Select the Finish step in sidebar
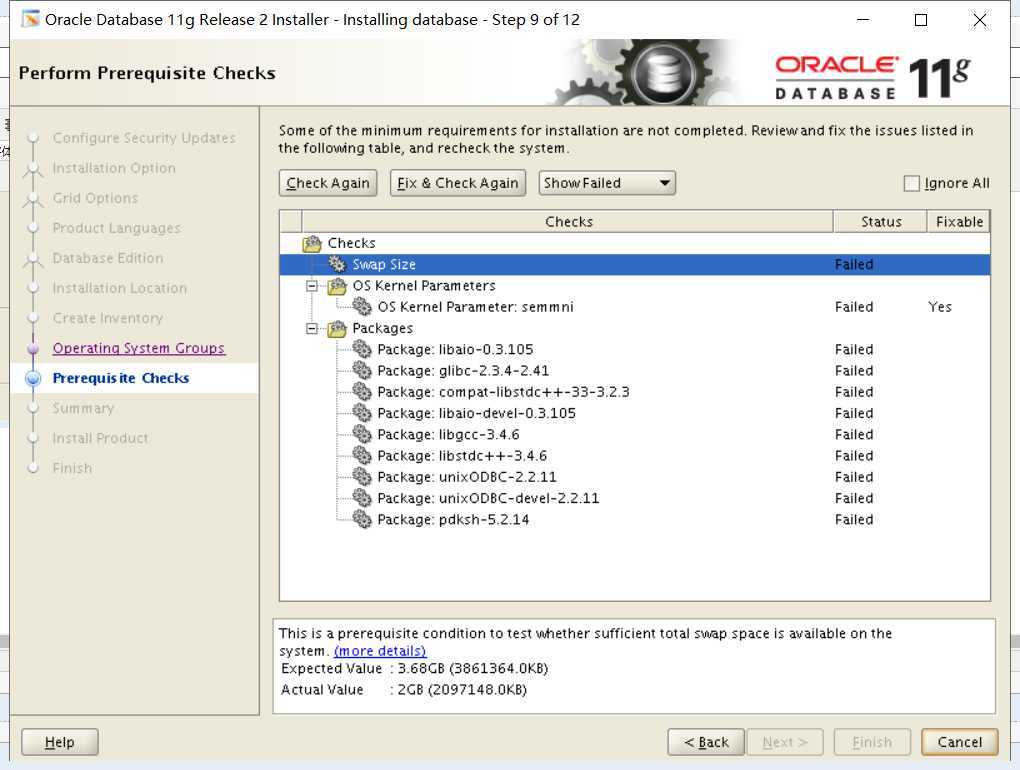The width and height of the screenshot is (1020, 770). (72, 468)
